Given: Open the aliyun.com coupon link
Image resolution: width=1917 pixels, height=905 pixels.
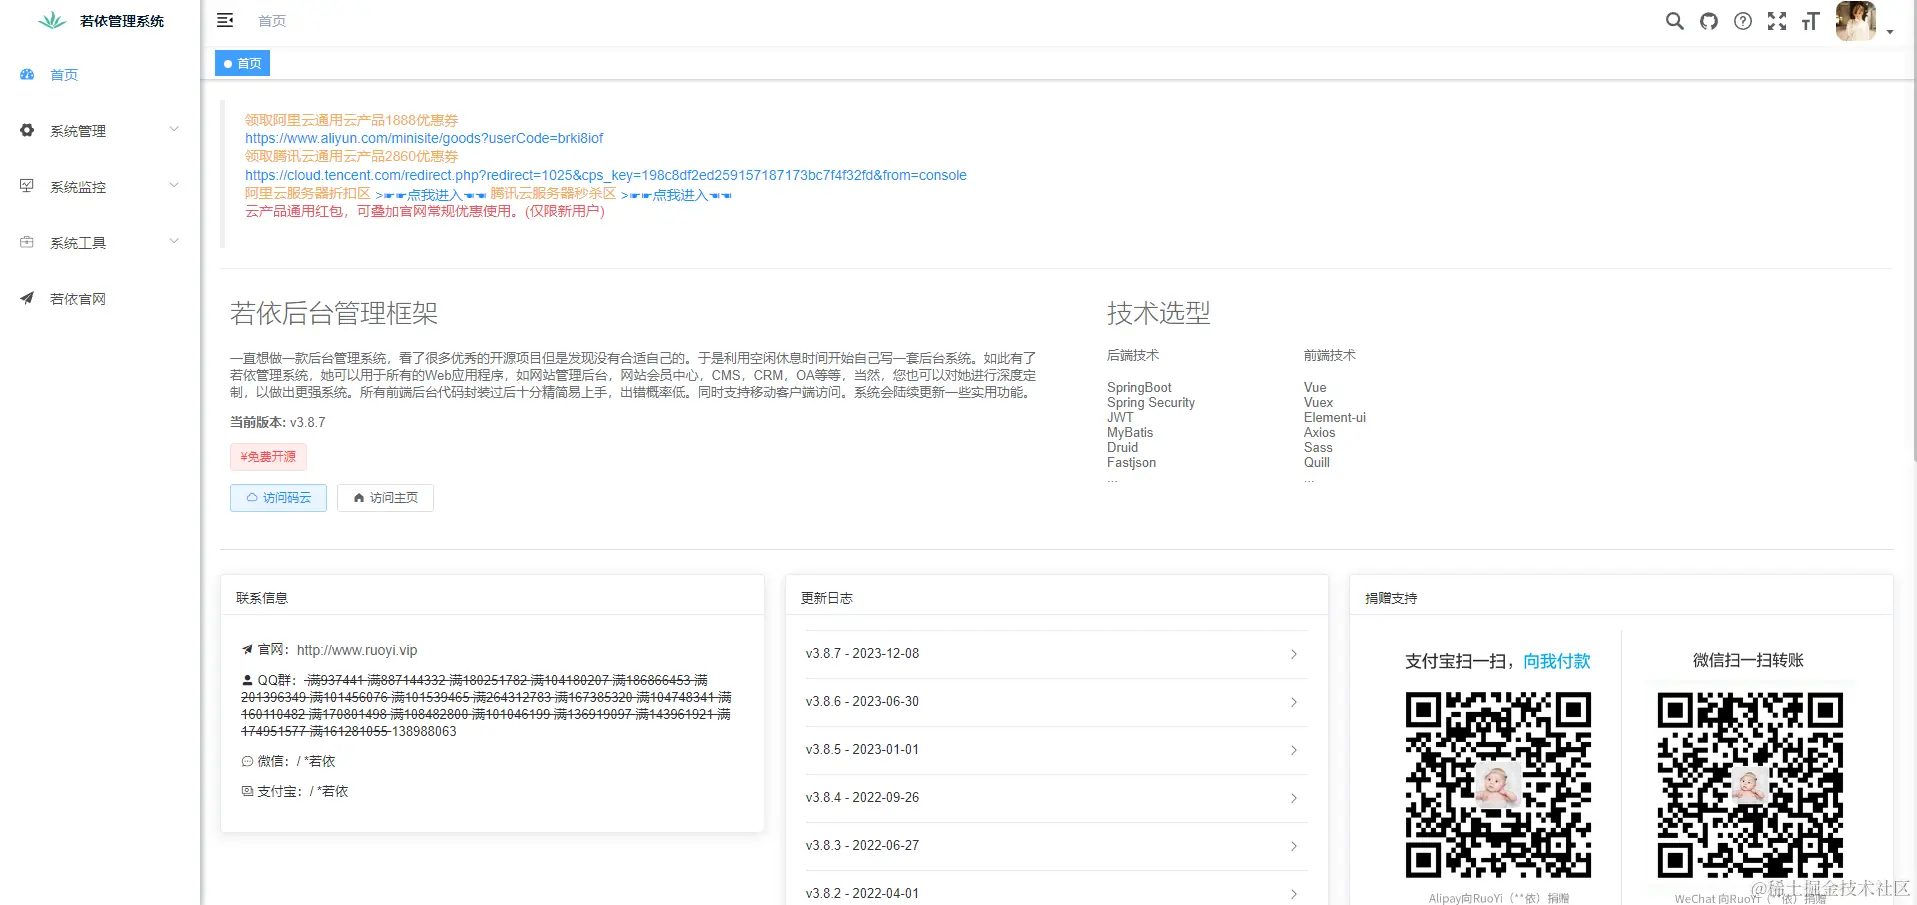Looking at the screenshot, I should (x=424, y=138).
